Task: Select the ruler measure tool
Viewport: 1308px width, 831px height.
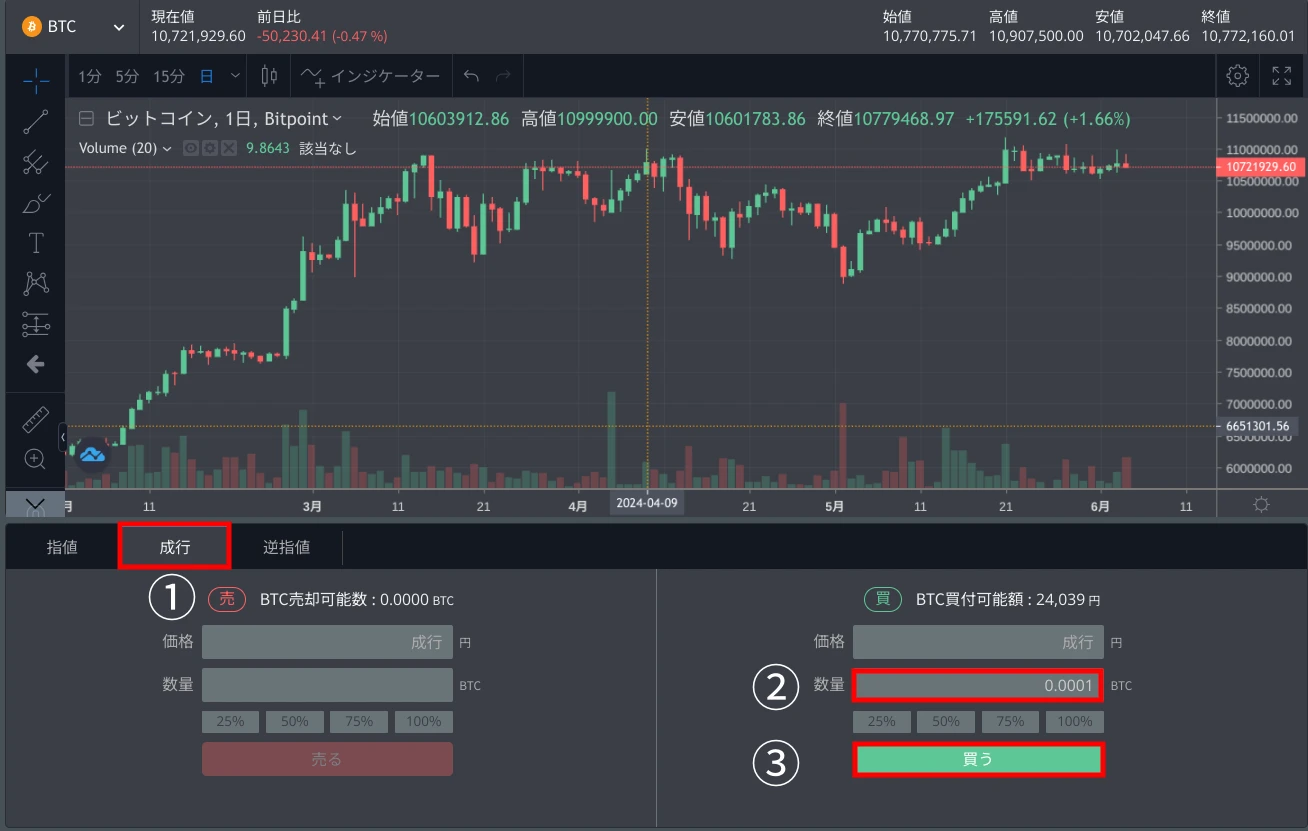Action: coord(36,419)
